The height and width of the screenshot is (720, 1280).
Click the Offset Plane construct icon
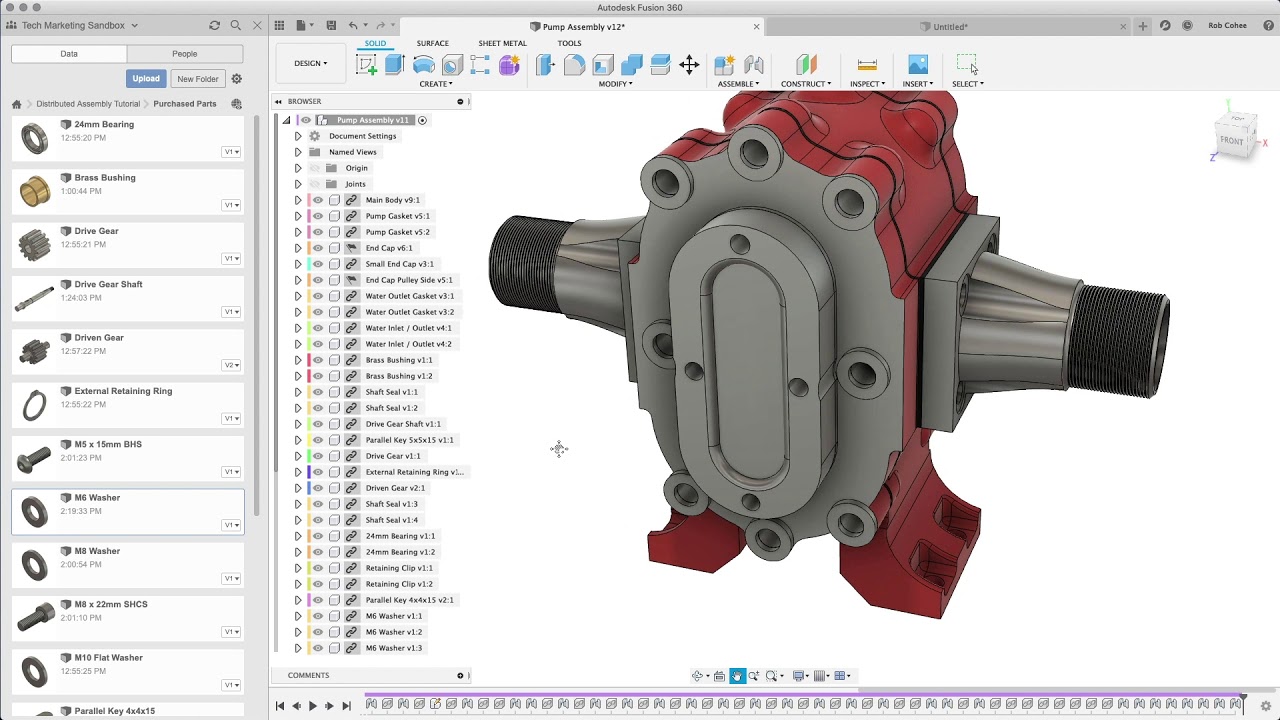(806, 65)
